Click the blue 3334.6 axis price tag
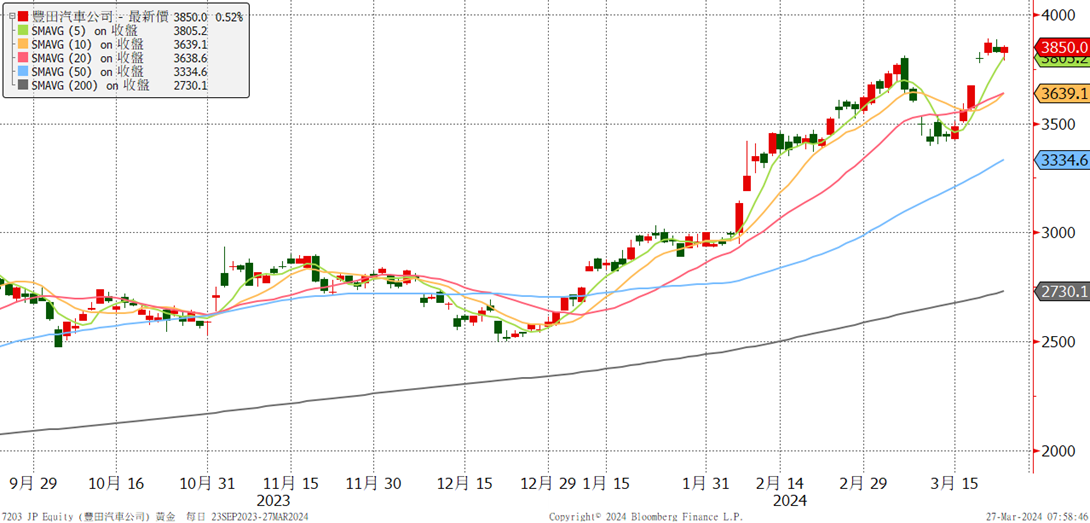This screenshot has height=523, width=1090. (1063, 160)
